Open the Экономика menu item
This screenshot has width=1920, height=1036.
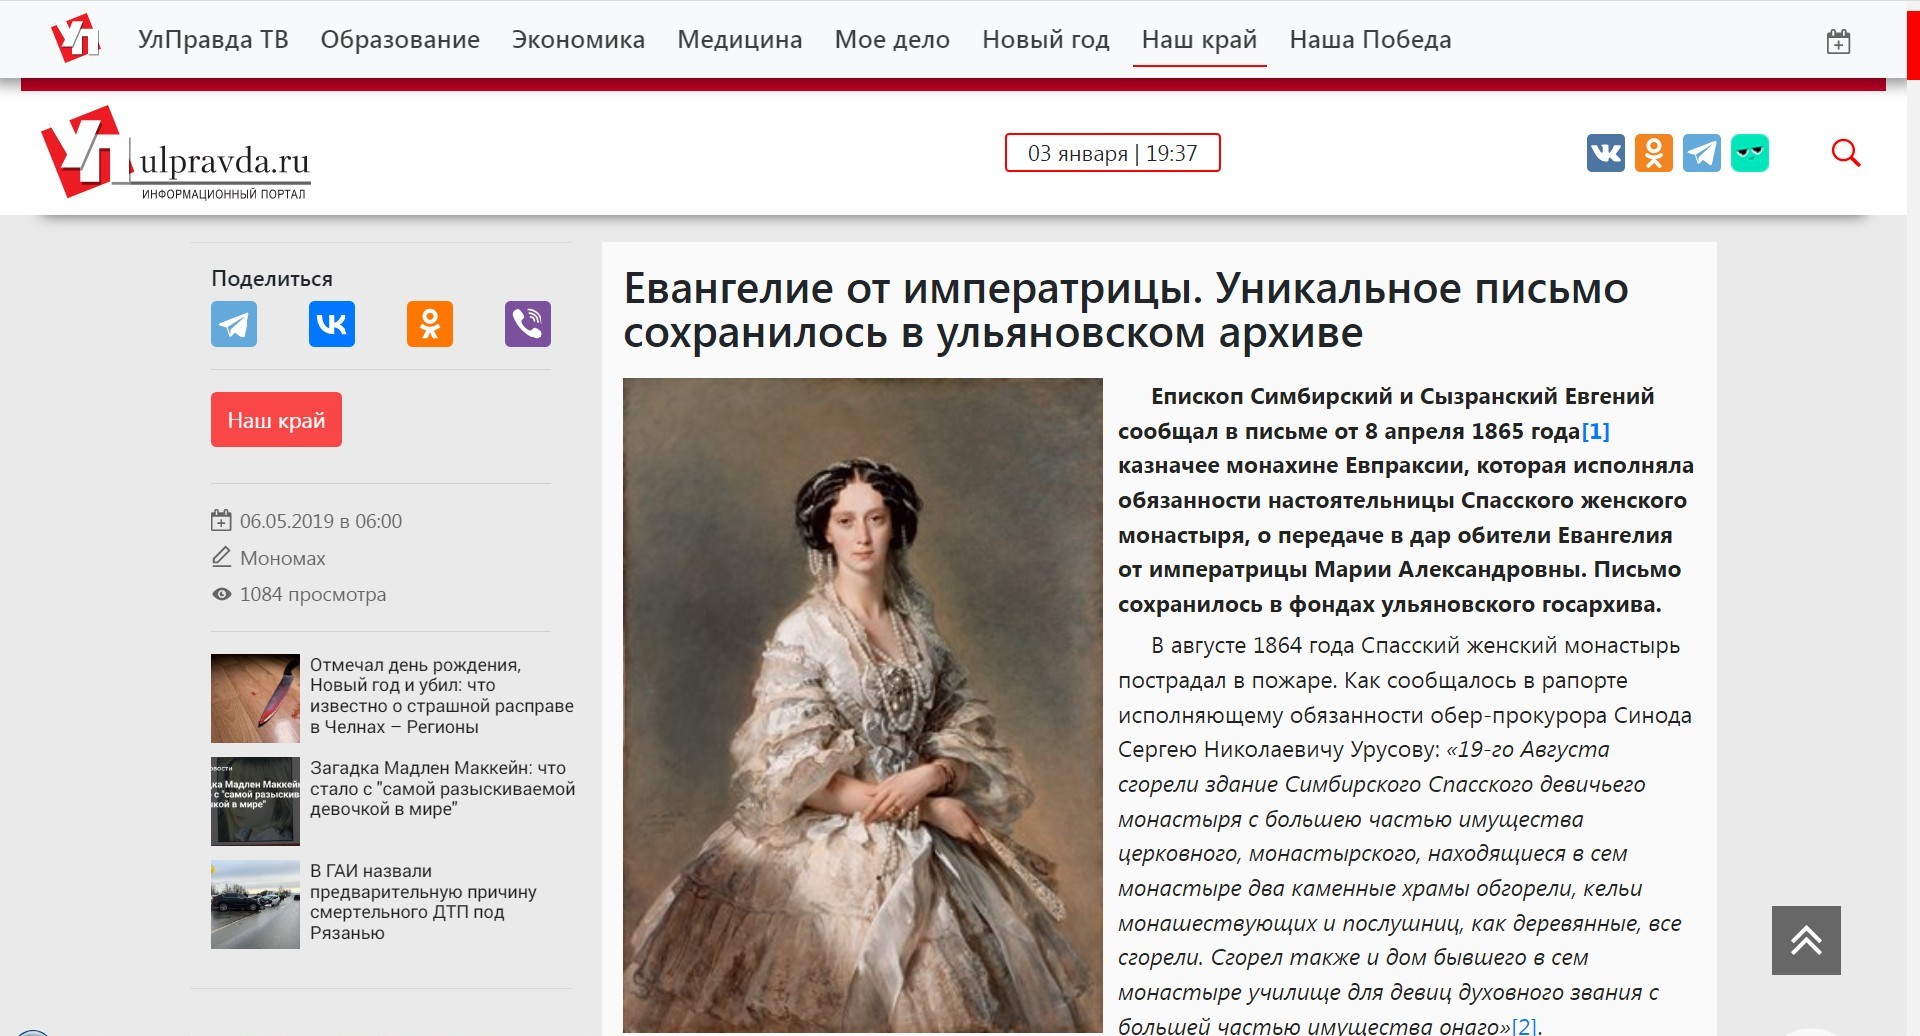coord(578,40)
